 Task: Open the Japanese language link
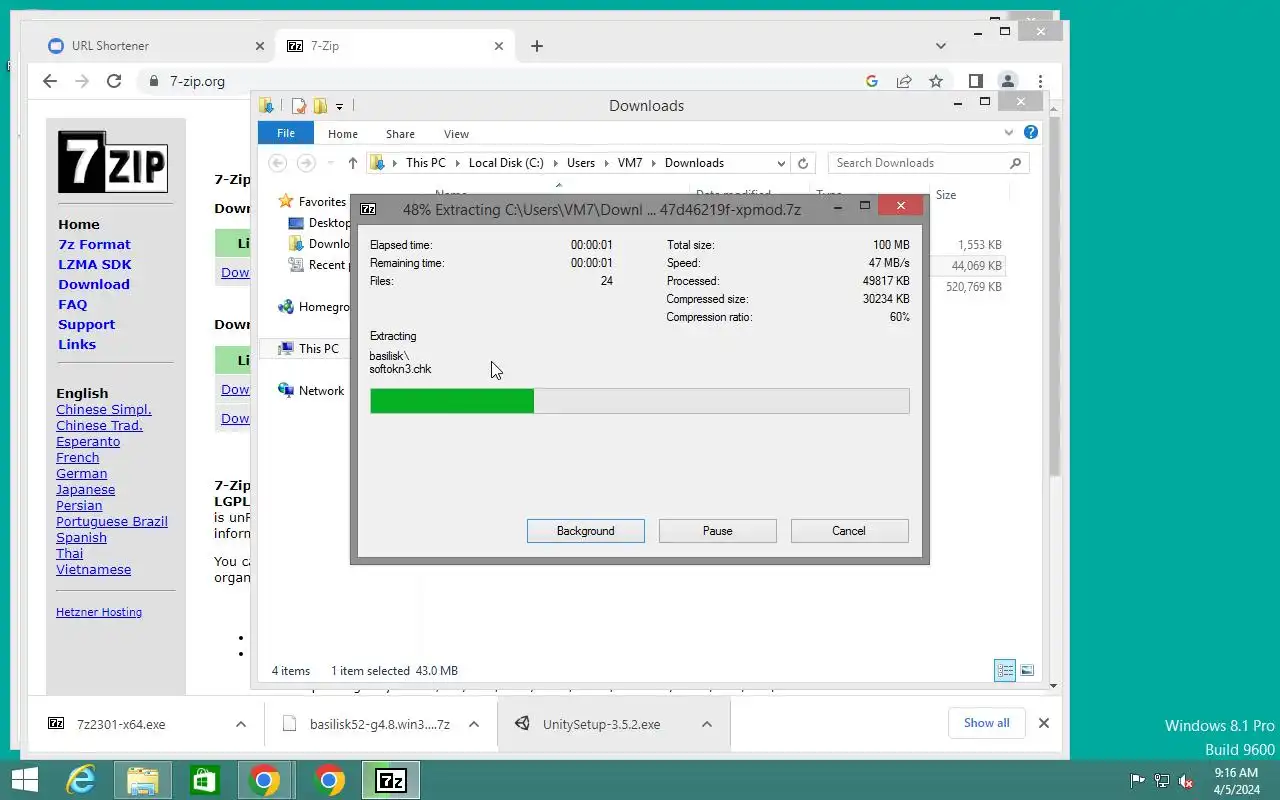[x=86, y=490]
